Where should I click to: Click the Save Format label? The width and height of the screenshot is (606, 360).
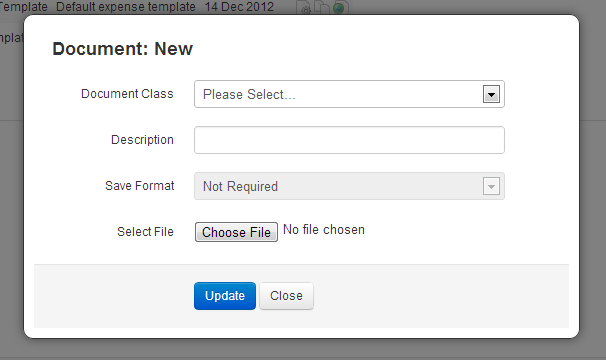(x=140, y=186)
